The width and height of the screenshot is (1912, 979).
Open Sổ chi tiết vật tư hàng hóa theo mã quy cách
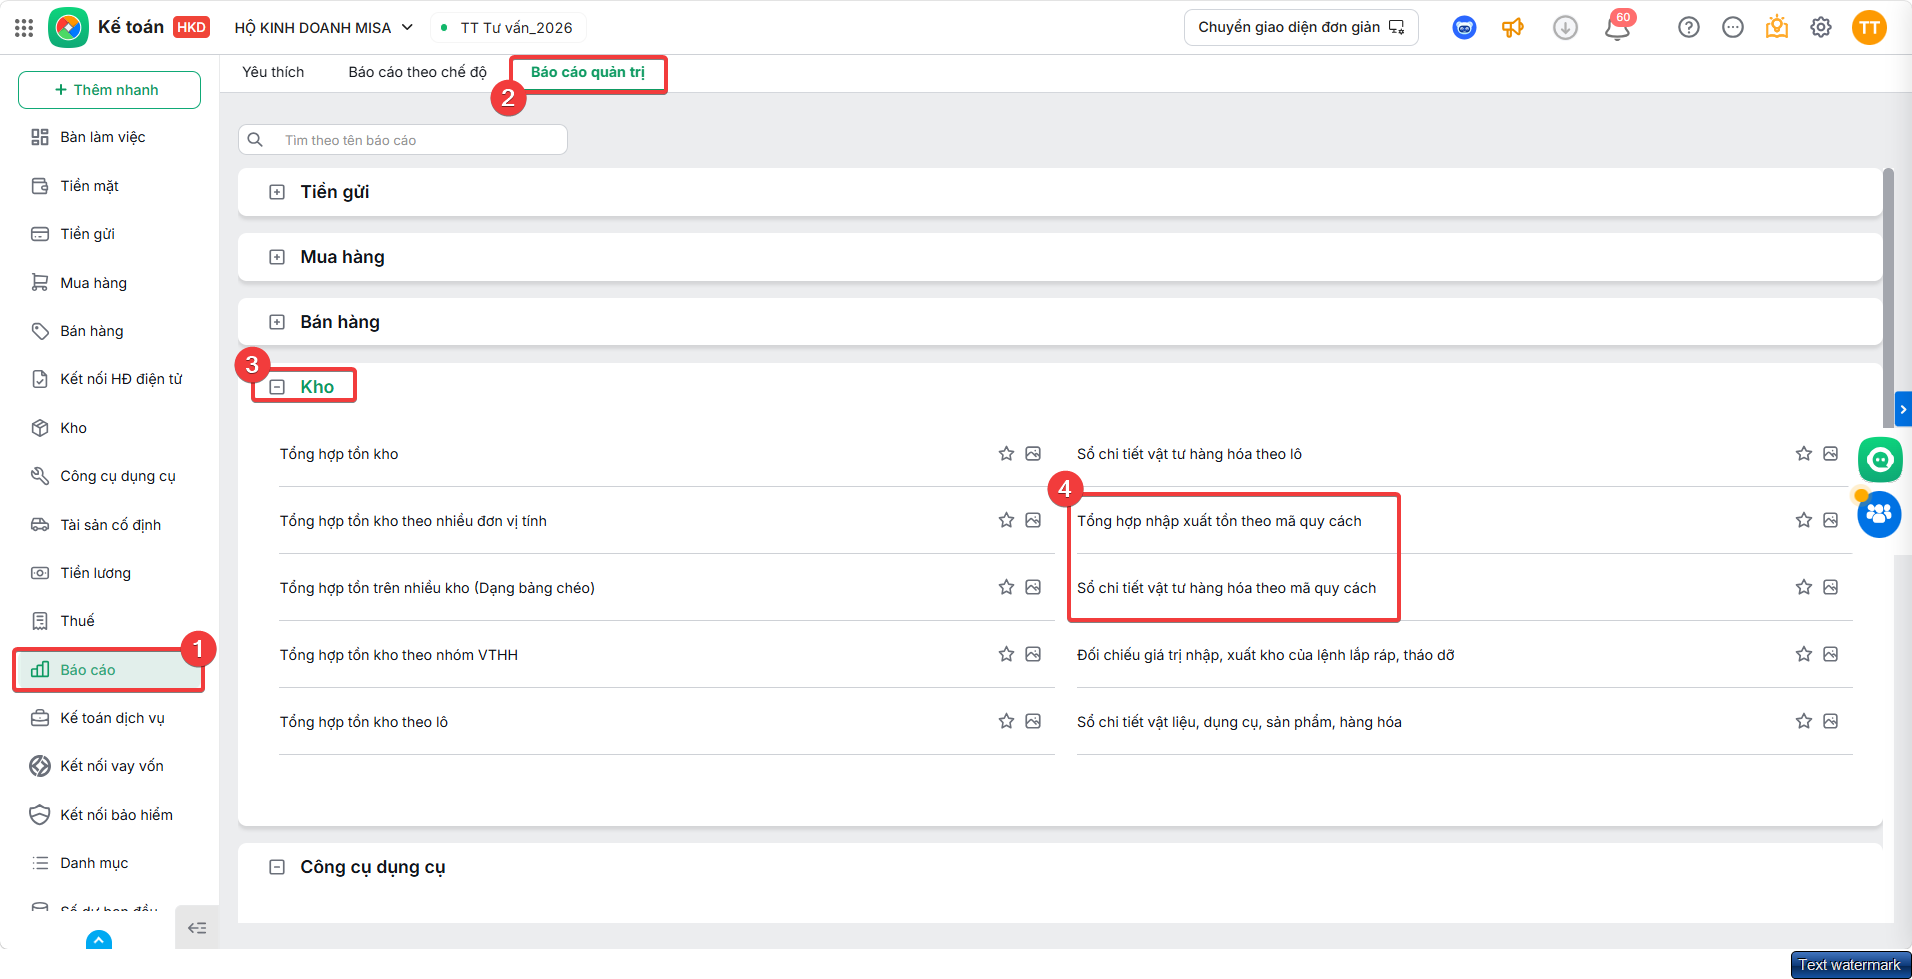click(x=1226, y=588)
